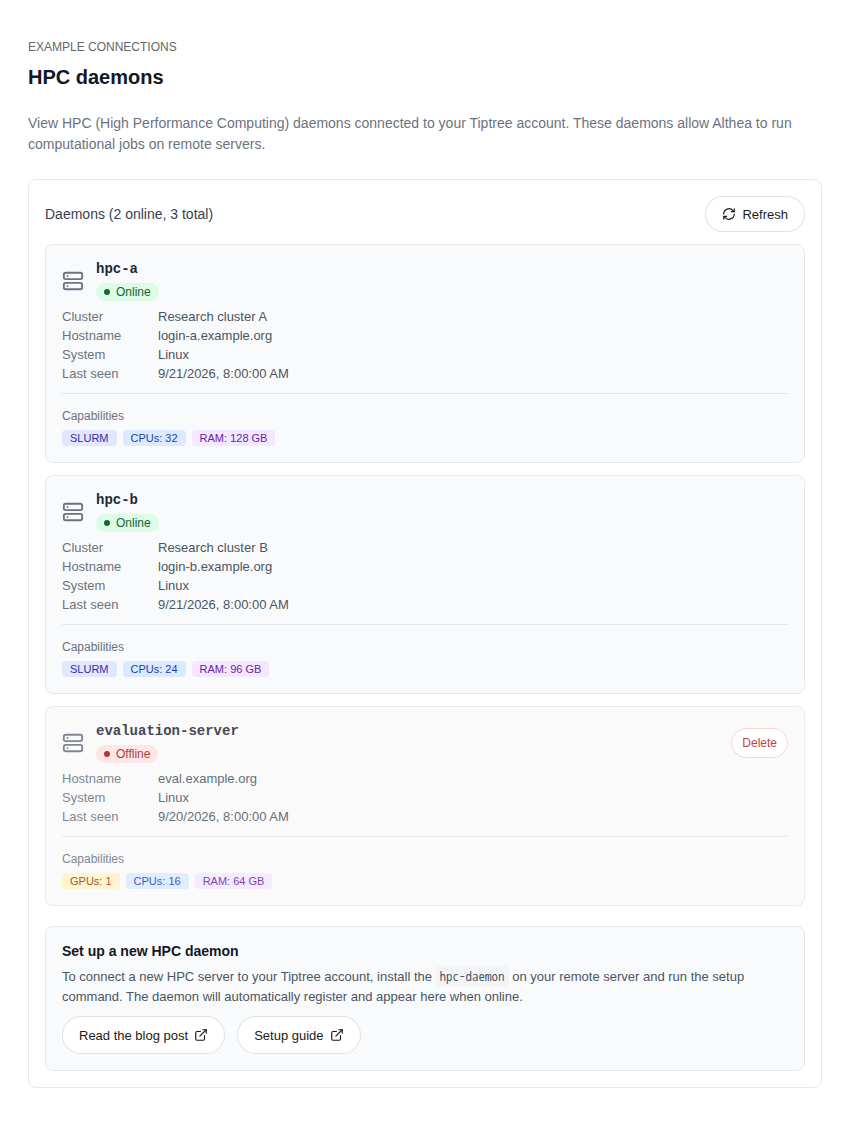Open the Setup guide link
This screenshot has height=1140, width=850.
tap(299, 1035)
